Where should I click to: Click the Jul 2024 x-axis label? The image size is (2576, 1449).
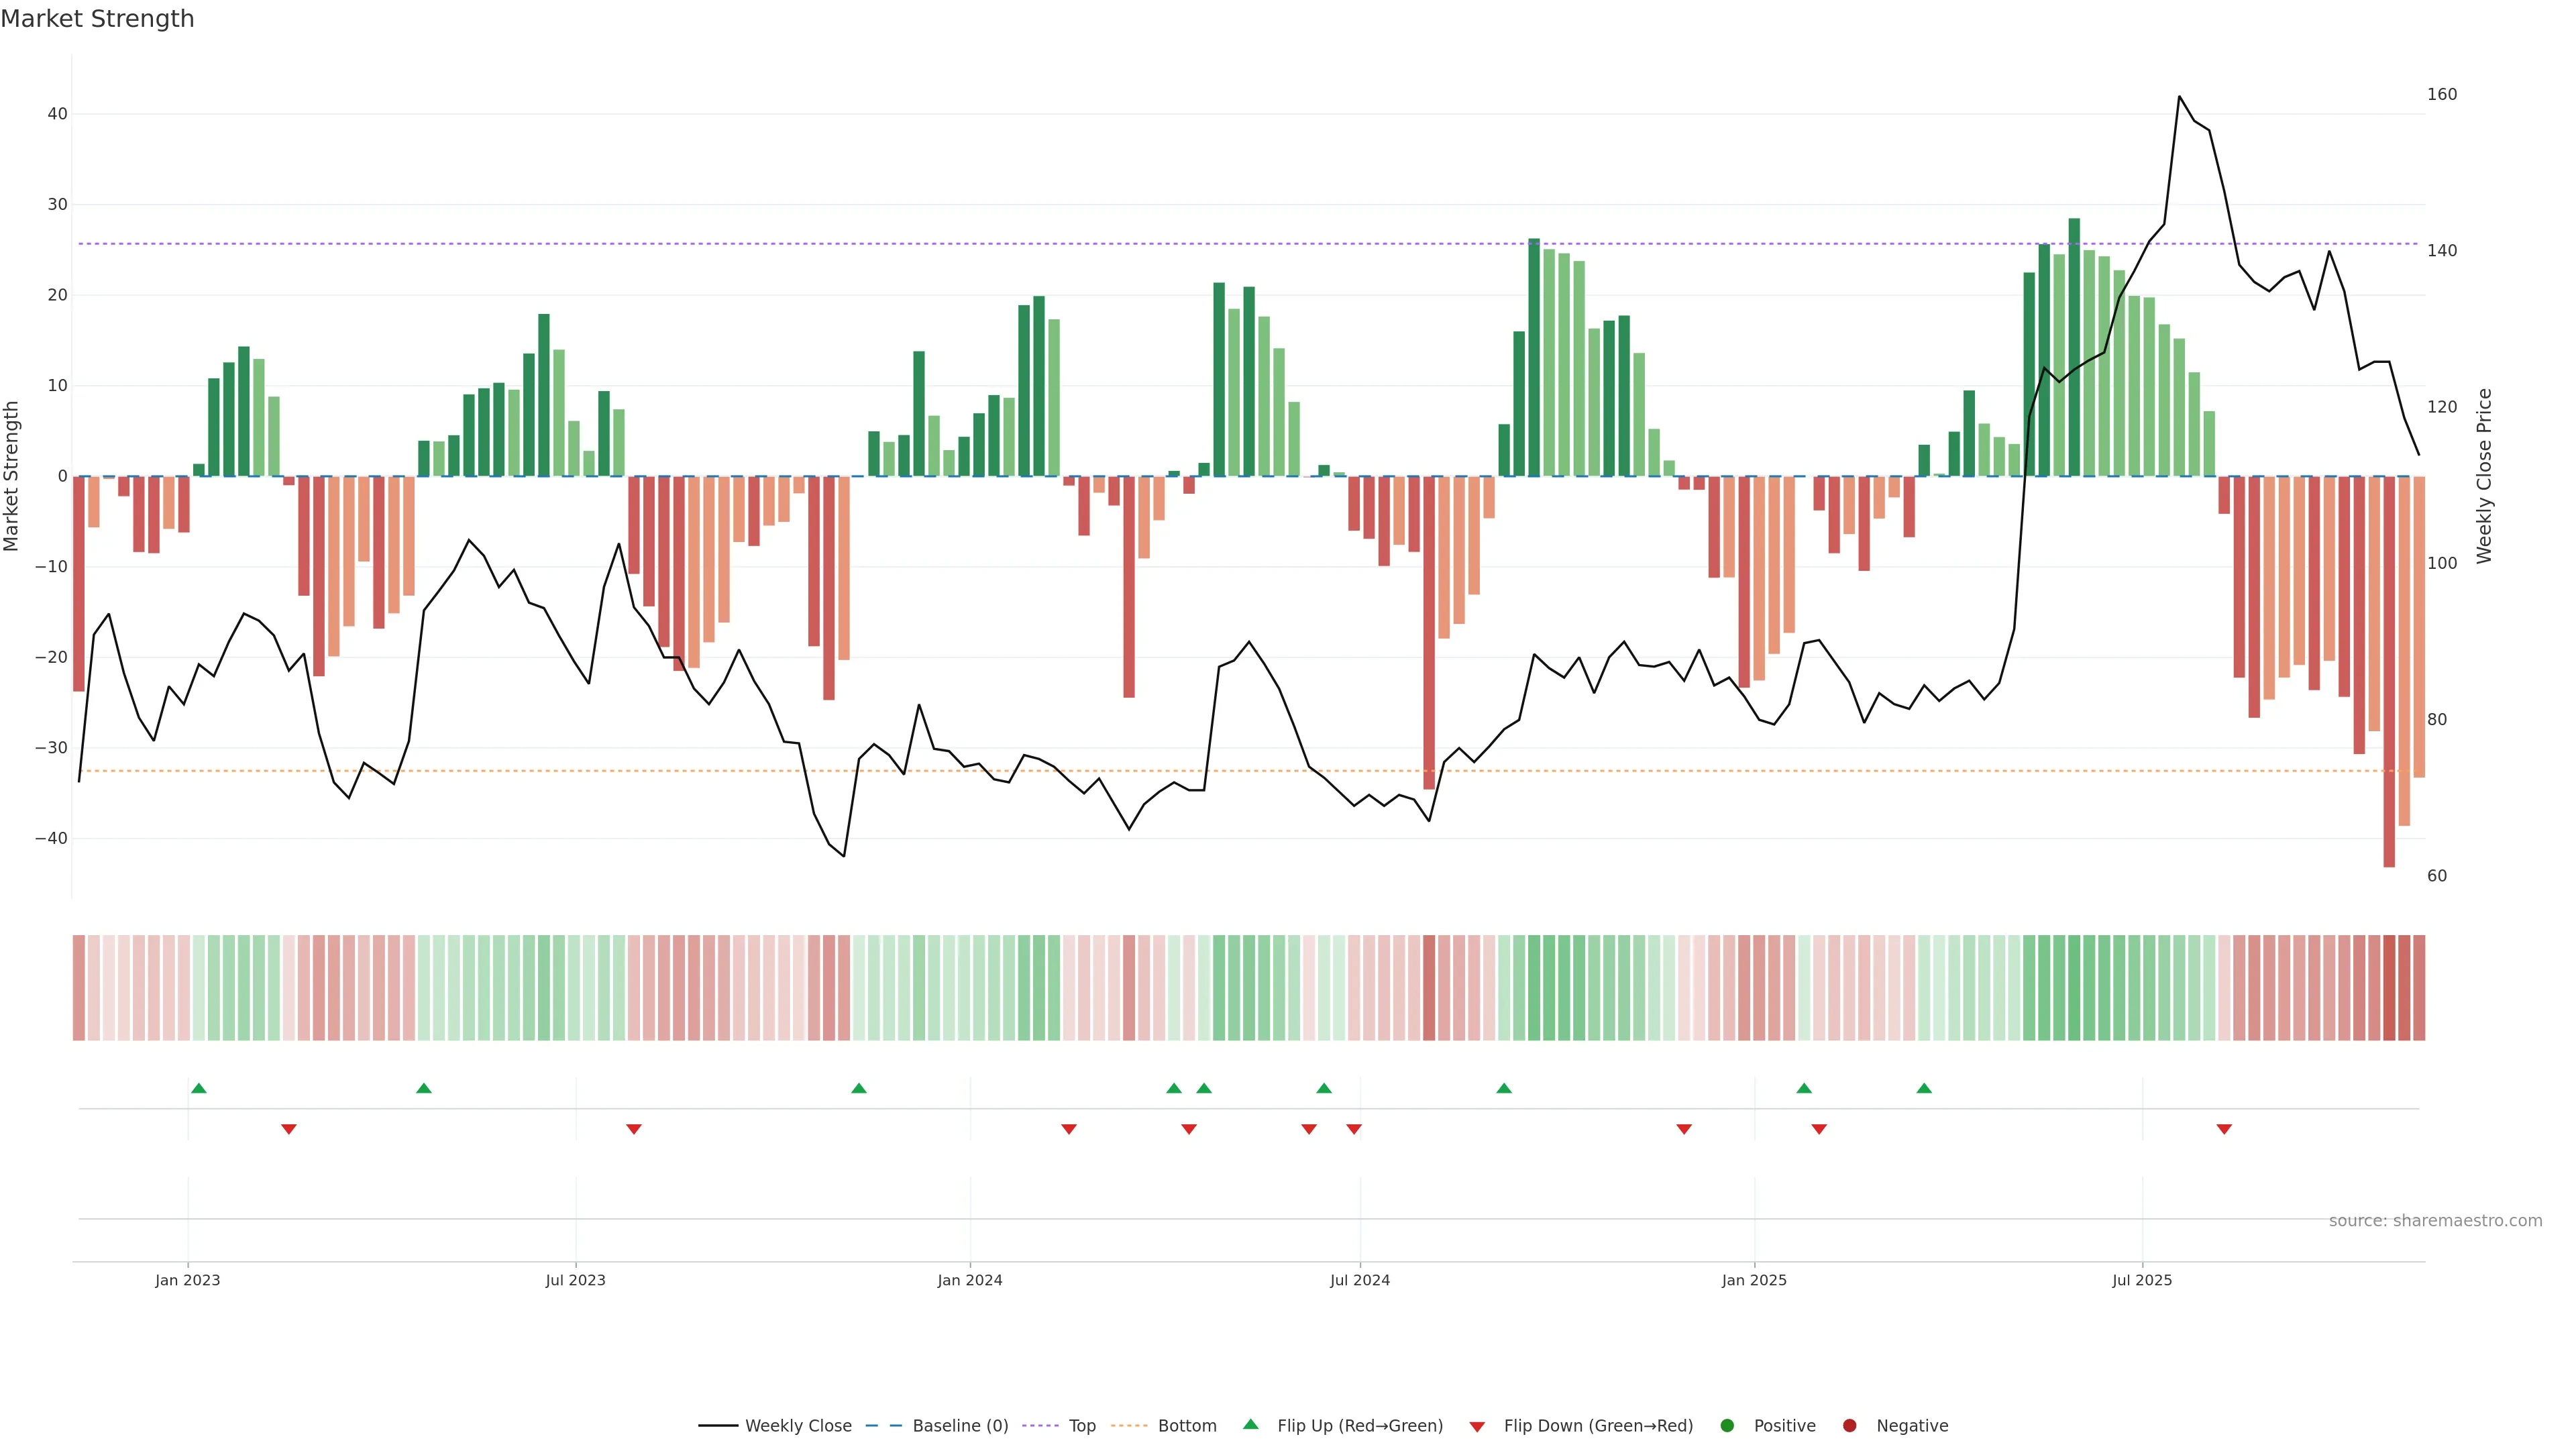tap(1359, 1280)
